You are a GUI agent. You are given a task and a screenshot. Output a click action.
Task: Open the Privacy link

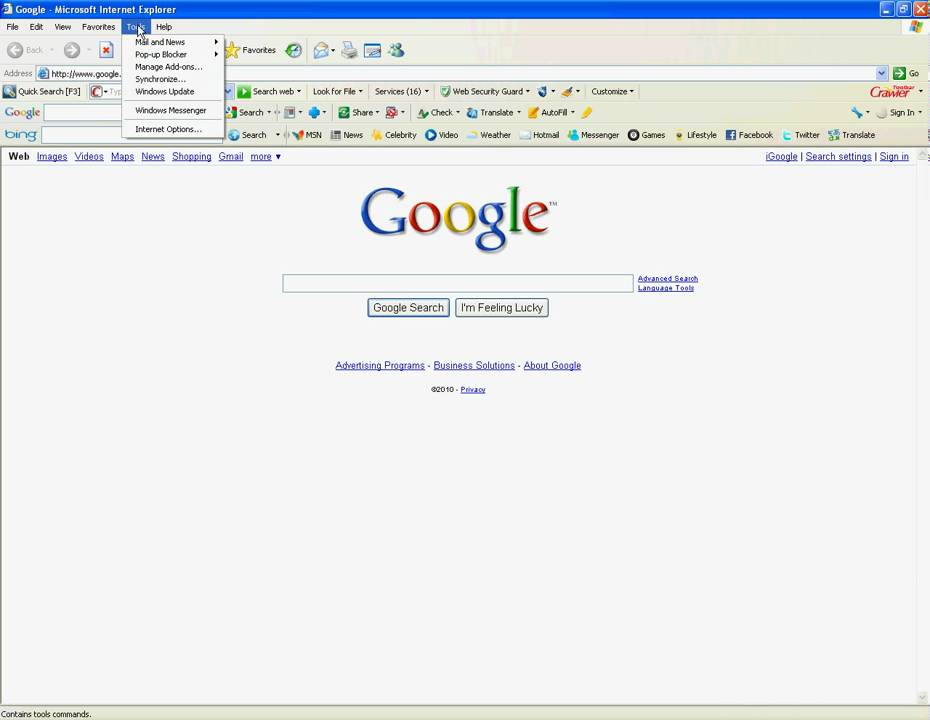pos(473,390)
